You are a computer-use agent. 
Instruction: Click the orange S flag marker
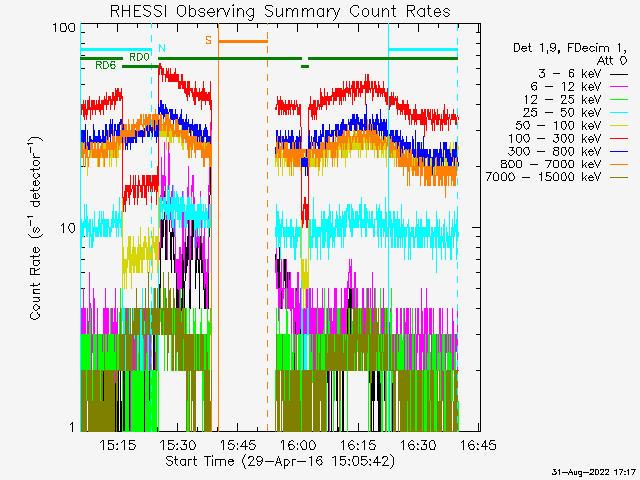coord(209,40)
